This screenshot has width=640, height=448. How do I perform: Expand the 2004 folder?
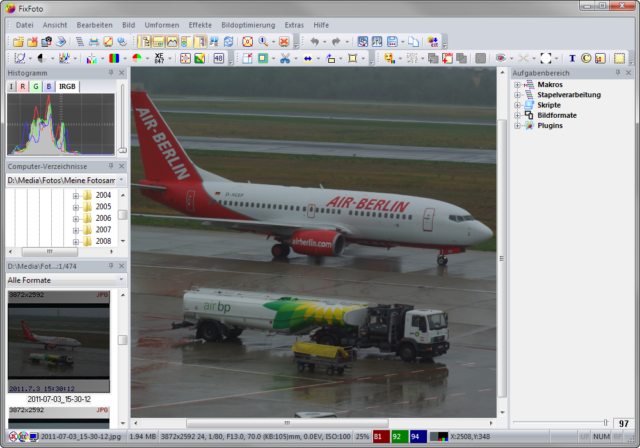click(x=76, y=196)
